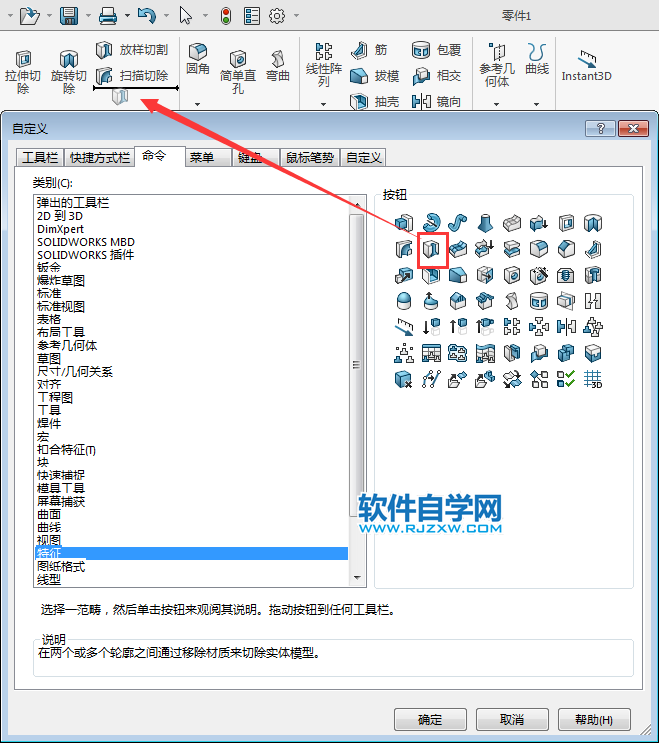Choose the 3D grid button icon
This screenshot has width=659, height=743.
(593, 379)
